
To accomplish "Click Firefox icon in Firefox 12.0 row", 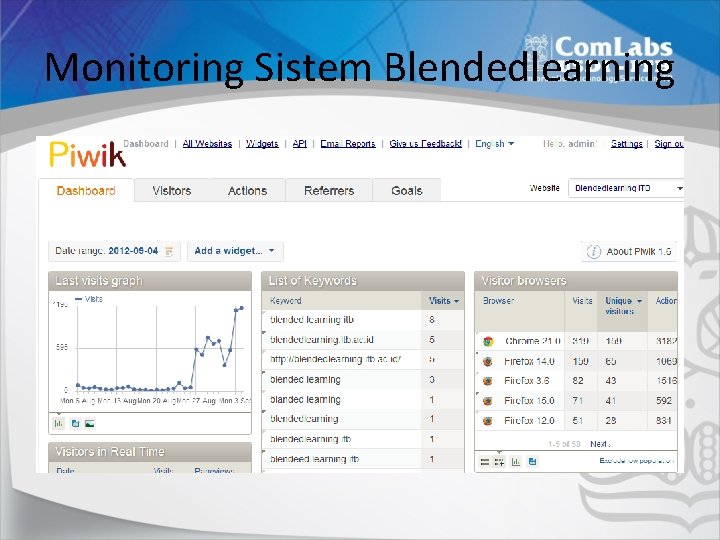I will click(488, 421).
